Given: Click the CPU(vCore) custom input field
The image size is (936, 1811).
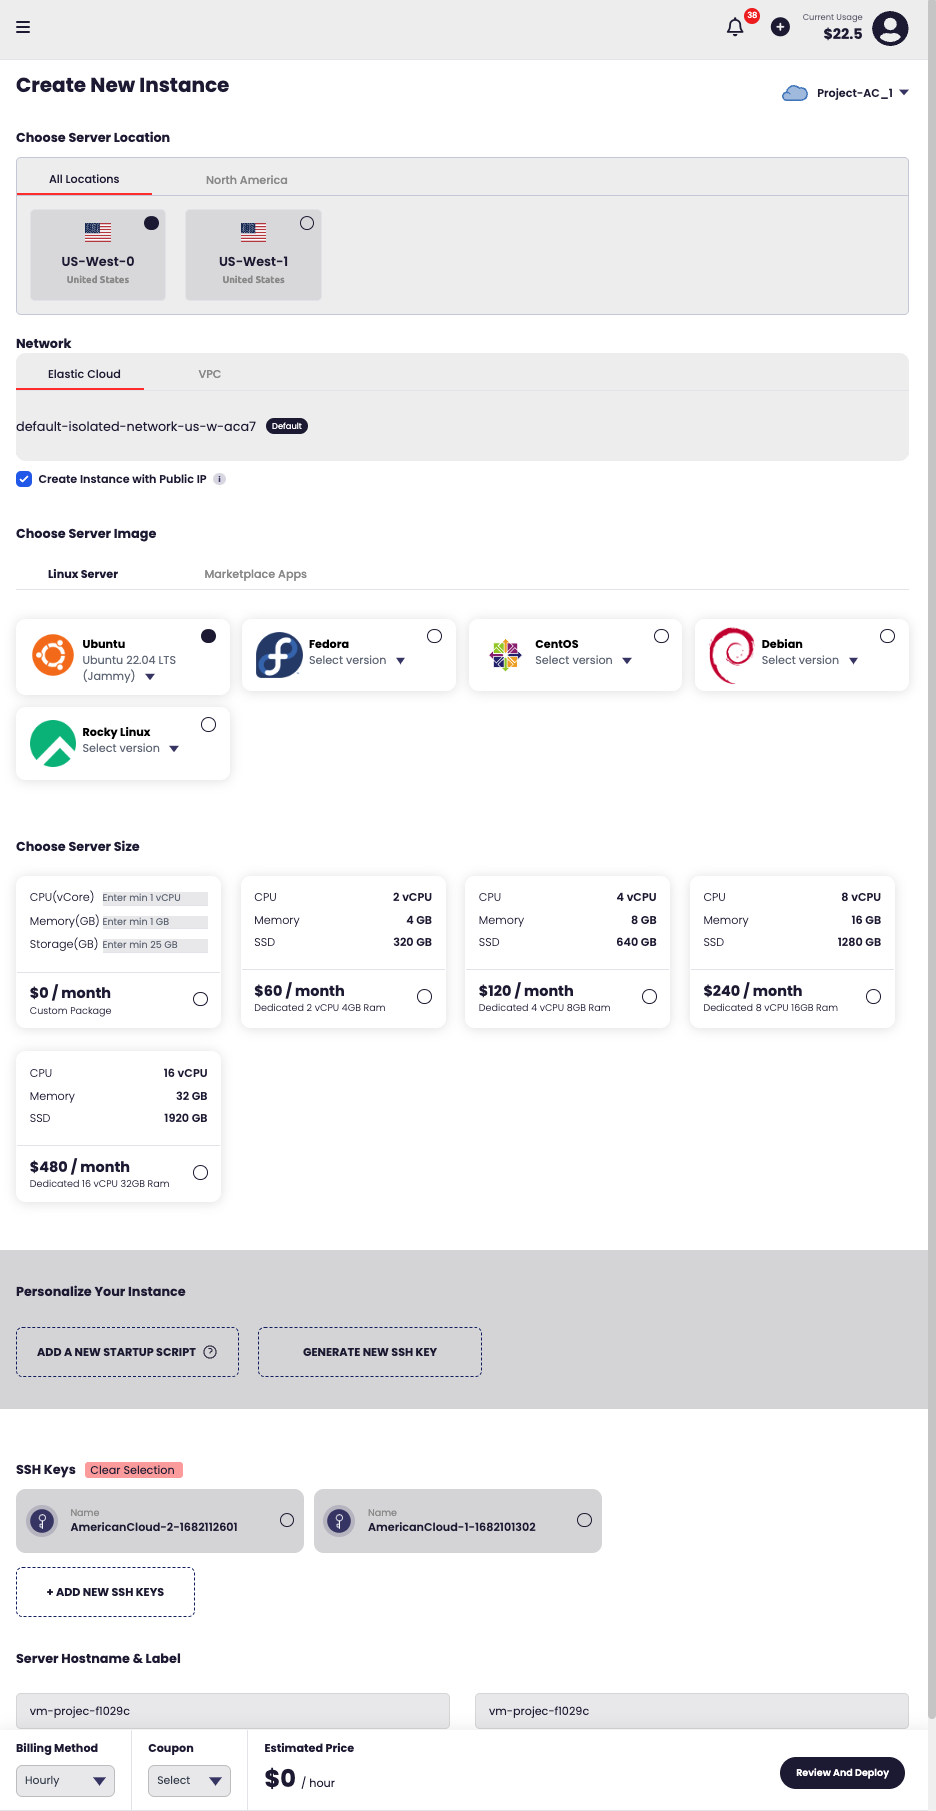Looking at the screenshot, I should click(154, 898).
